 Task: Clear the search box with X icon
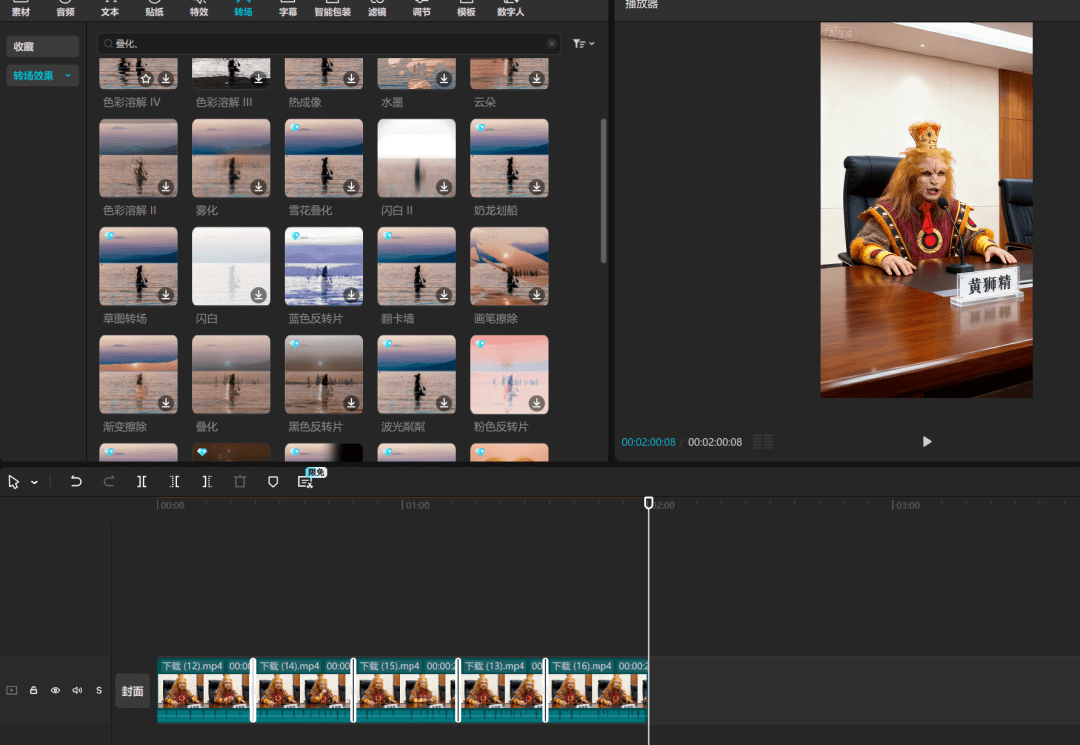pos(551,44)
